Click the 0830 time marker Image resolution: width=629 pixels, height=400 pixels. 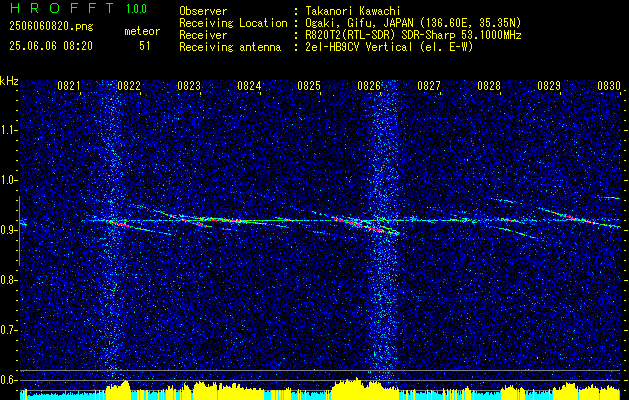[609, 86]
